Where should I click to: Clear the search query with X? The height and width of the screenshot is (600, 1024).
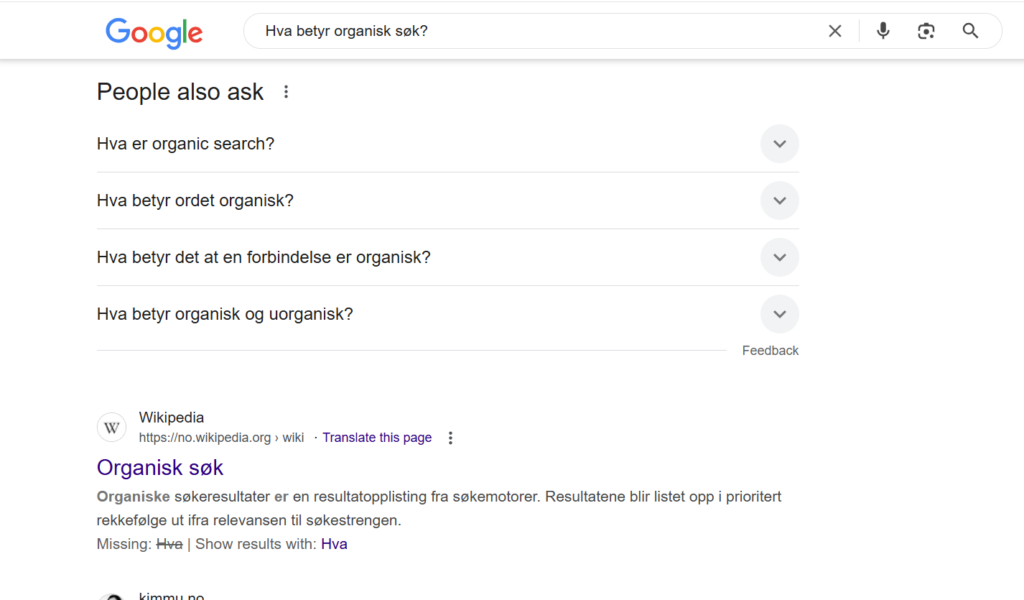click(x=835, y=31)
